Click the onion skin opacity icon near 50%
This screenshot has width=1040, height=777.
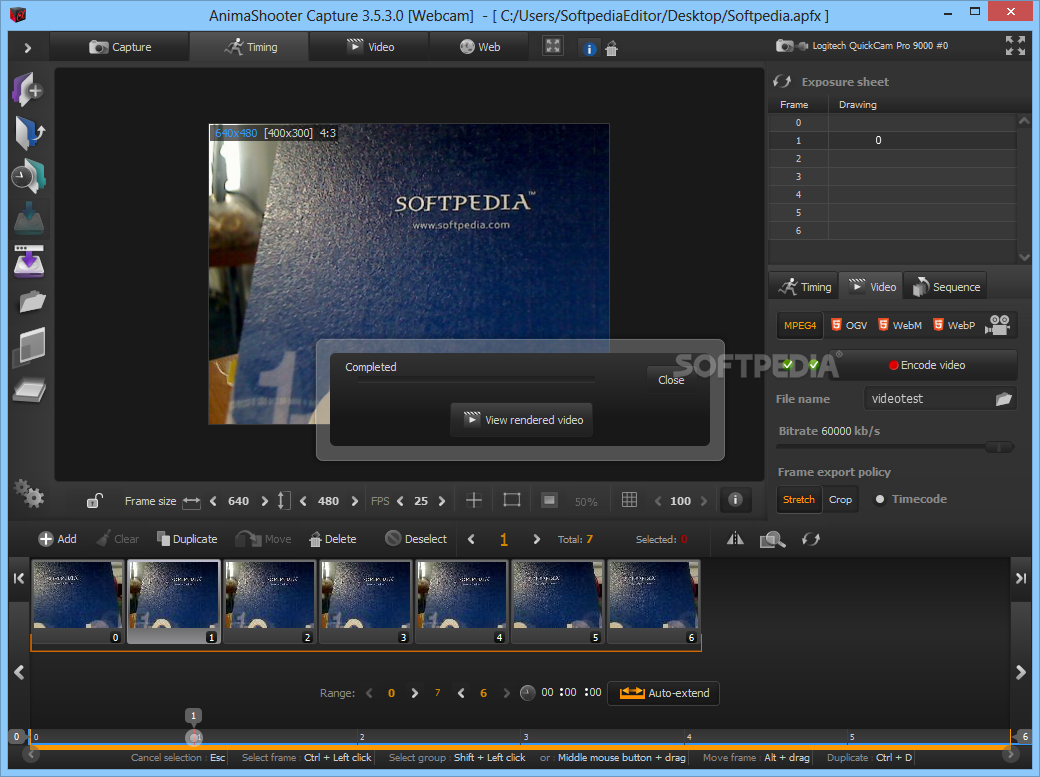pos(549,500)
